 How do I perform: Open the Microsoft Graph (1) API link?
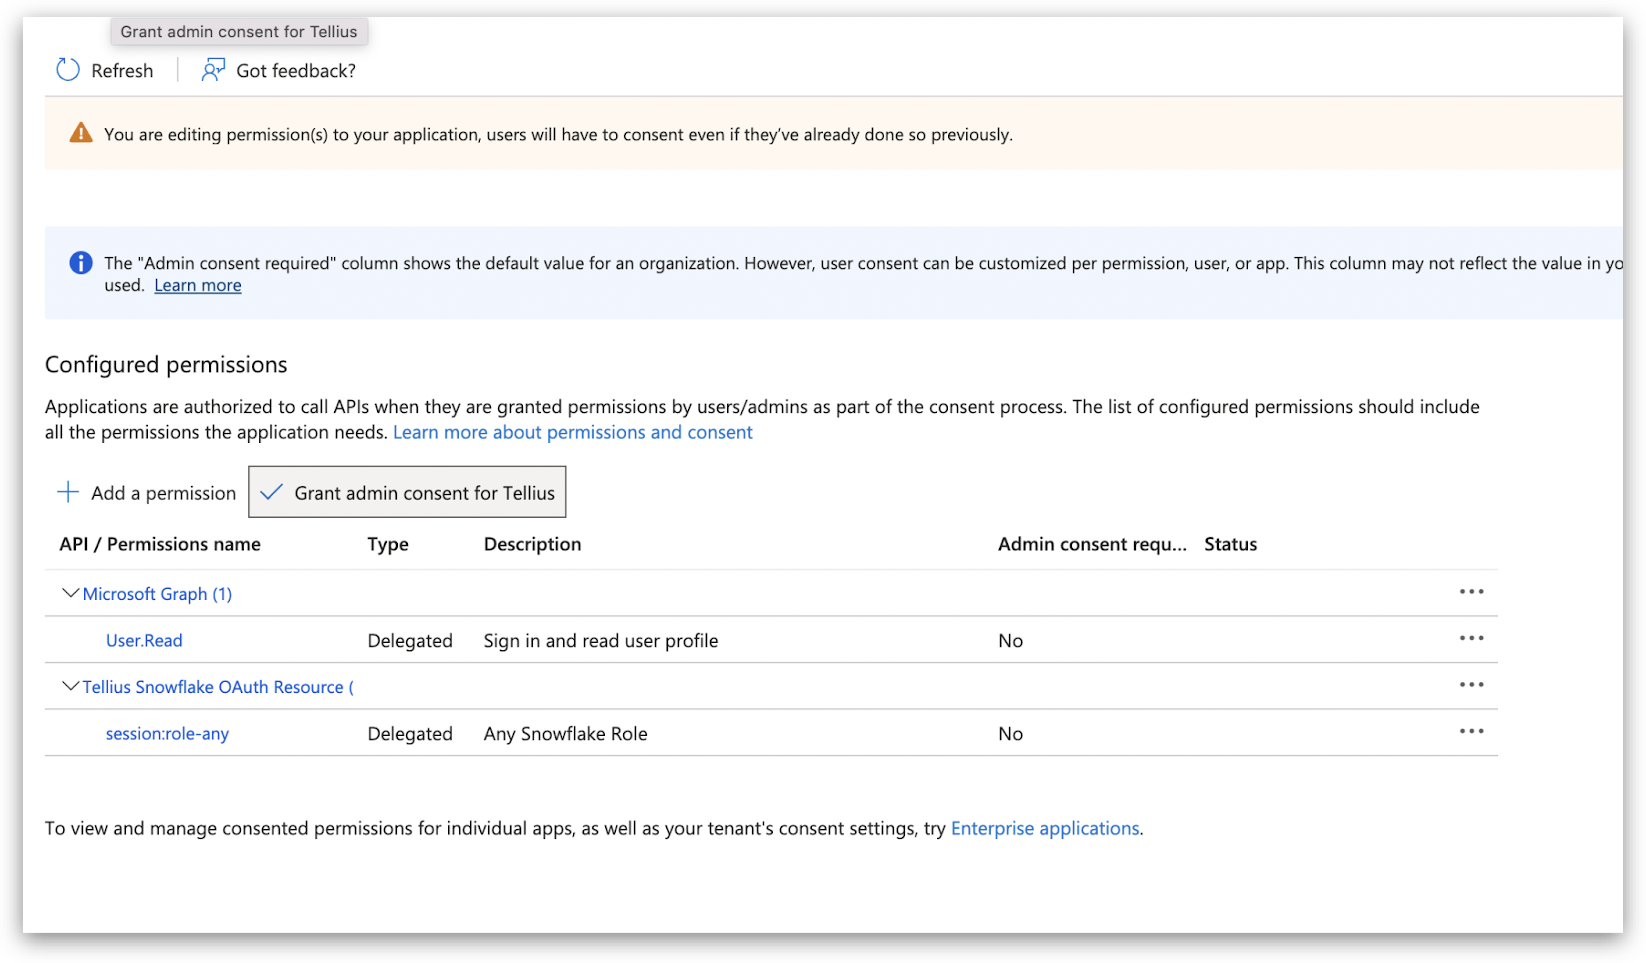(157, 594)
